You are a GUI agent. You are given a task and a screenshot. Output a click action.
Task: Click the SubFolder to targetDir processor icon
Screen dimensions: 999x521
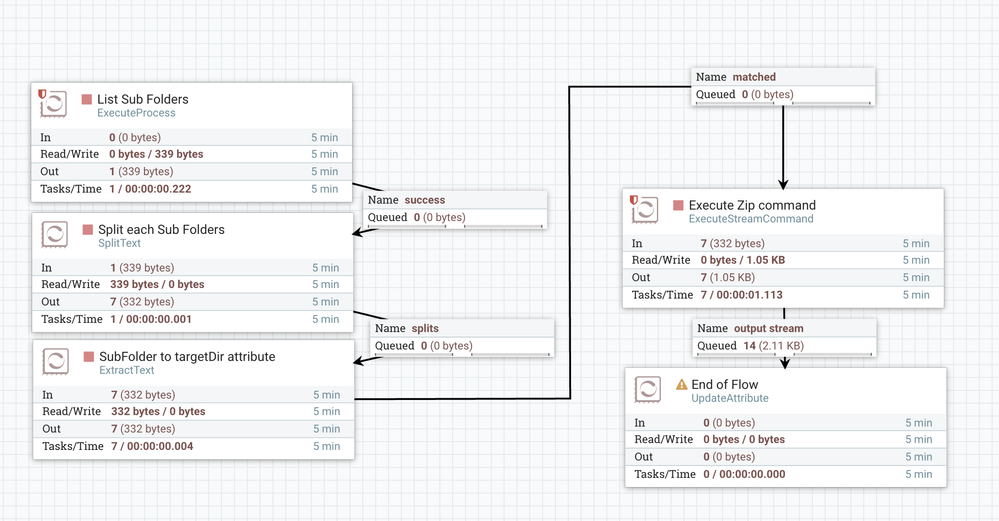(x=56, y=362)
